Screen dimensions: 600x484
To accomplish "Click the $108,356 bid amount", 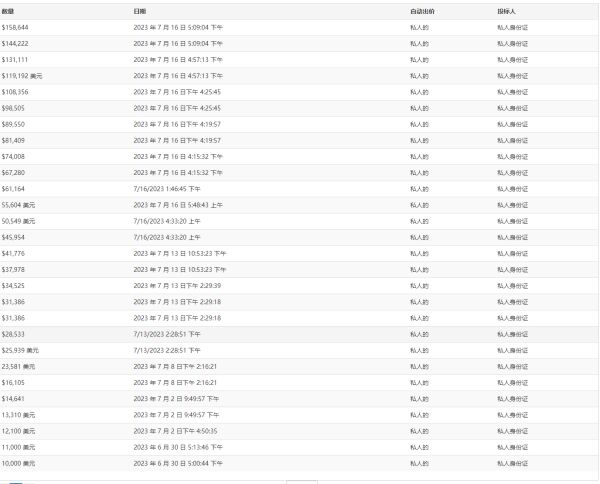I will click(x=16, y=92).
